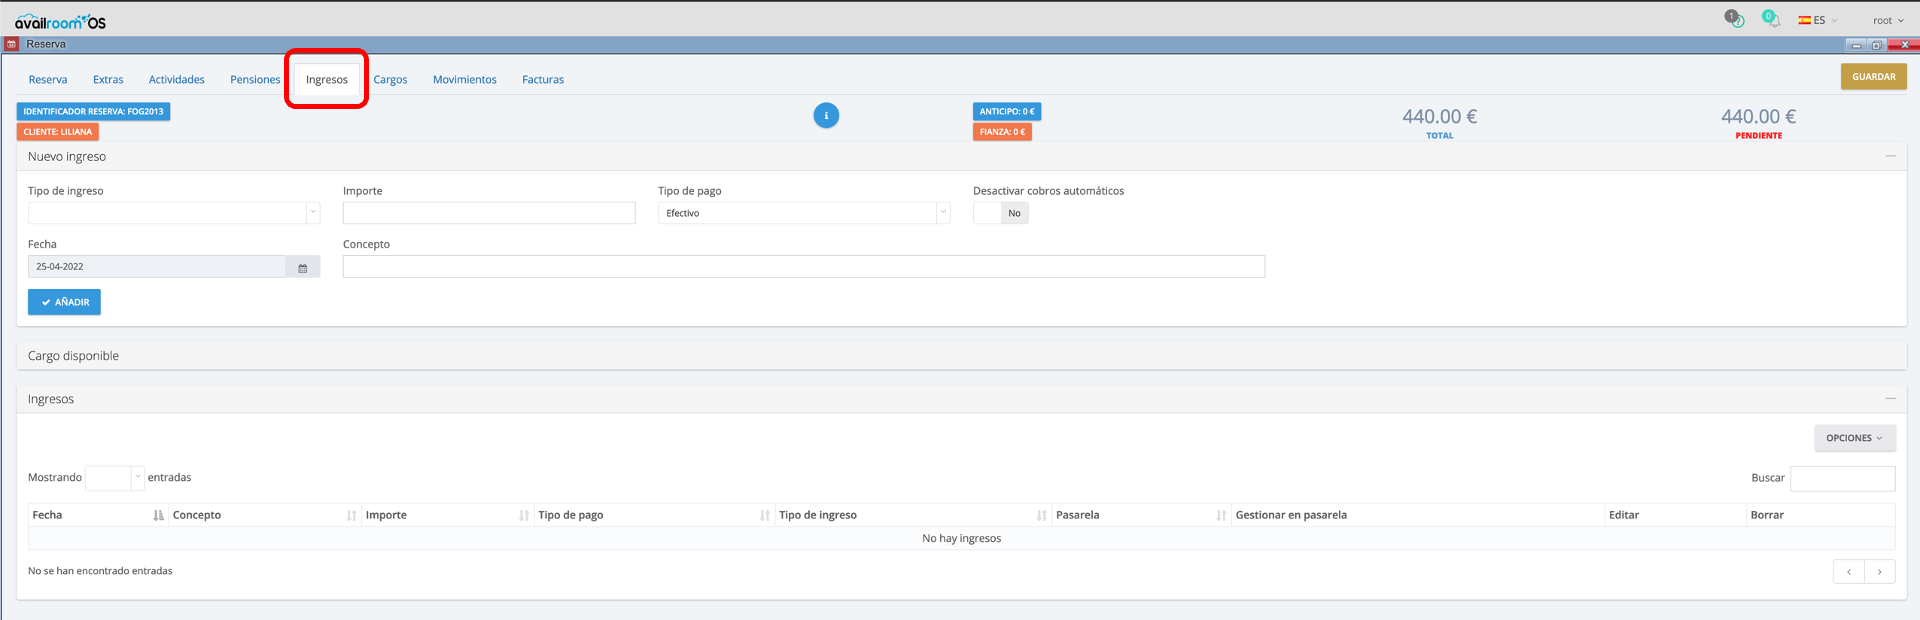This screenshot has height=620, width=1920.
Task: Open the Tipo de ingreso dropdown
Action: (174, 213)
